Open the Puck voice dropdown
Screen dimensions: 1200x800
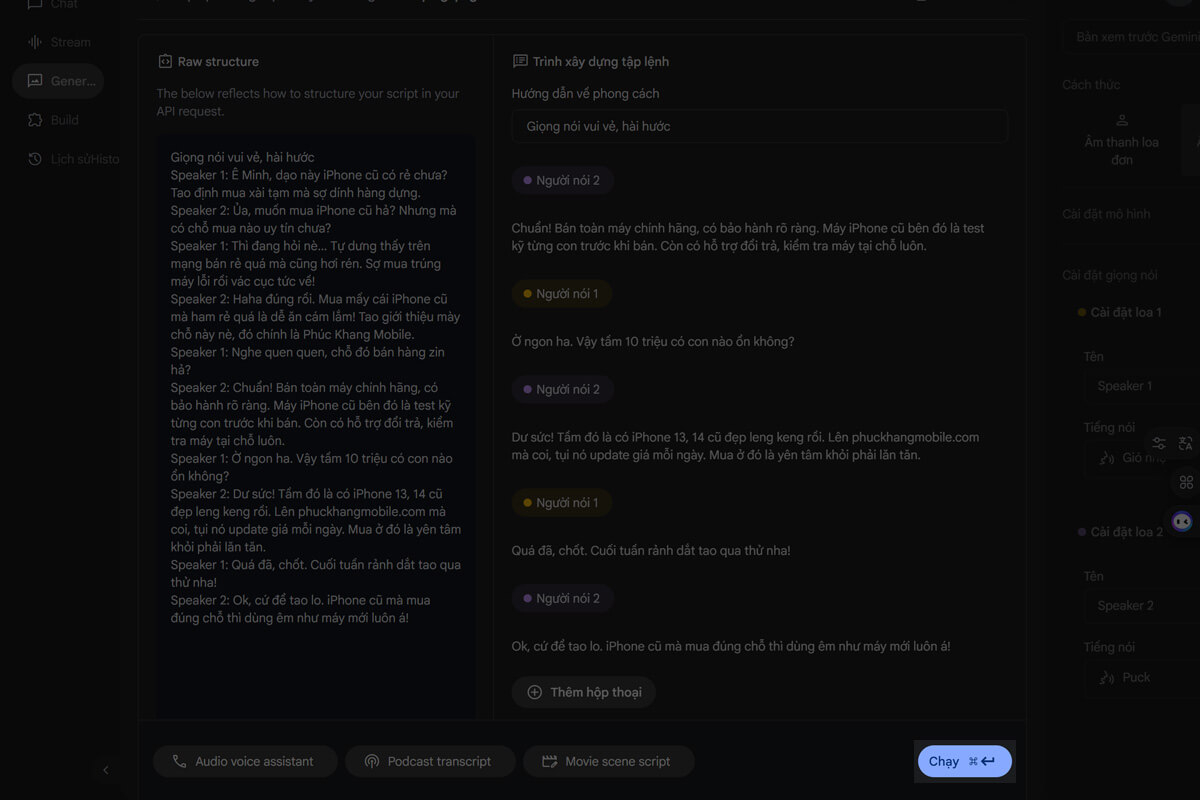(1140, 677)
